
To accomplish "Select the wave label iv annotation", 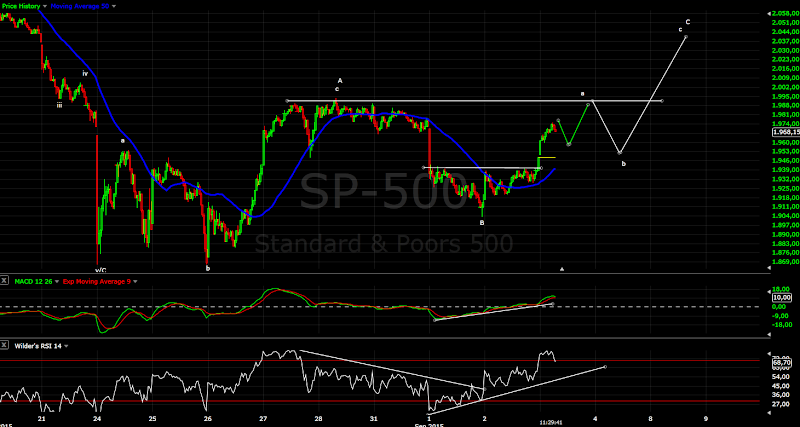I will click(85, 73).
